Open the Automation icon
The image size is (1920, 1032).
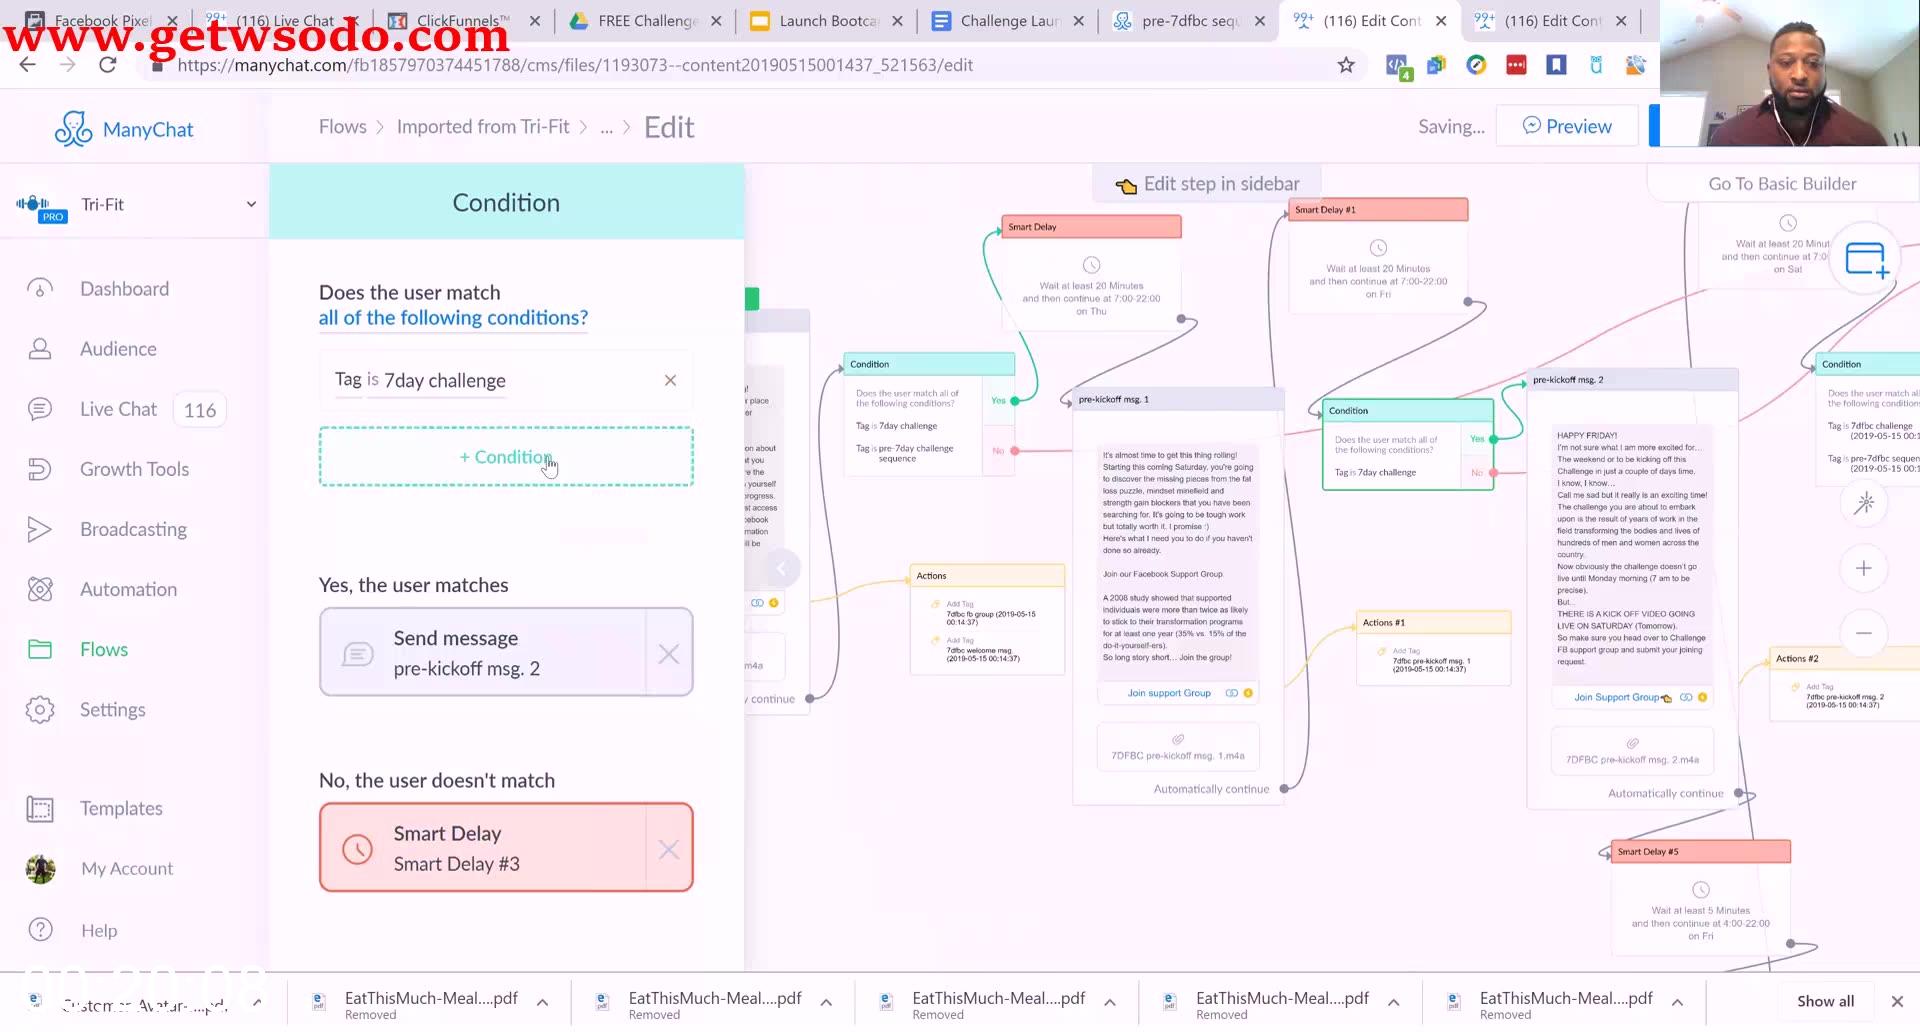pos(40,589)
